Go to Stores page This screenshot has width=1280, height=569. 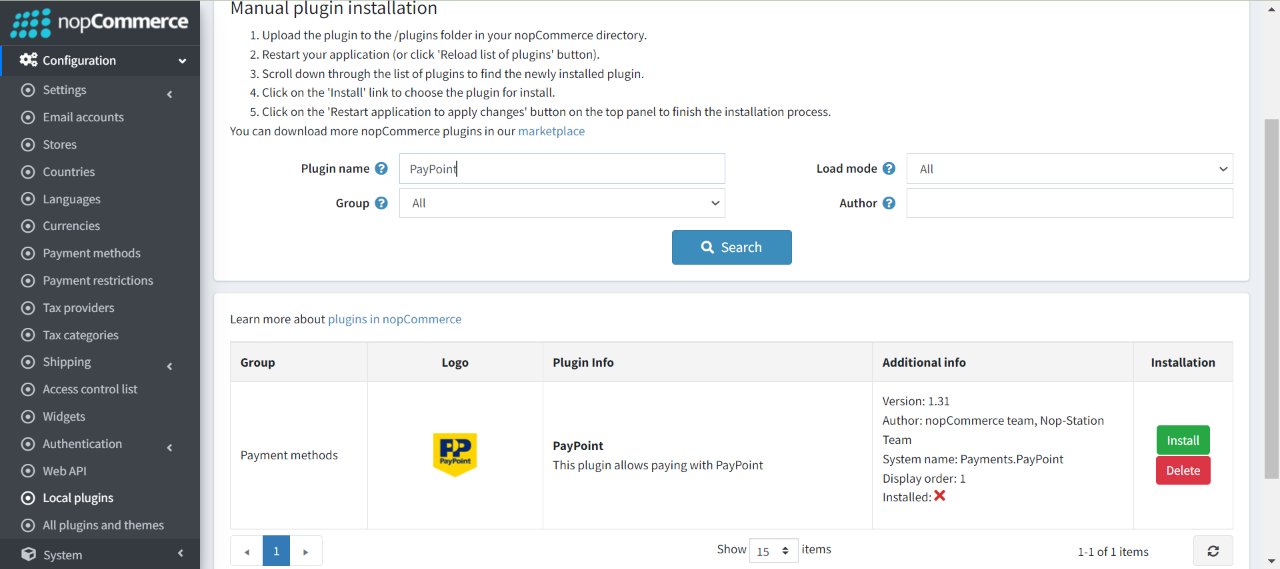(60, 145)
